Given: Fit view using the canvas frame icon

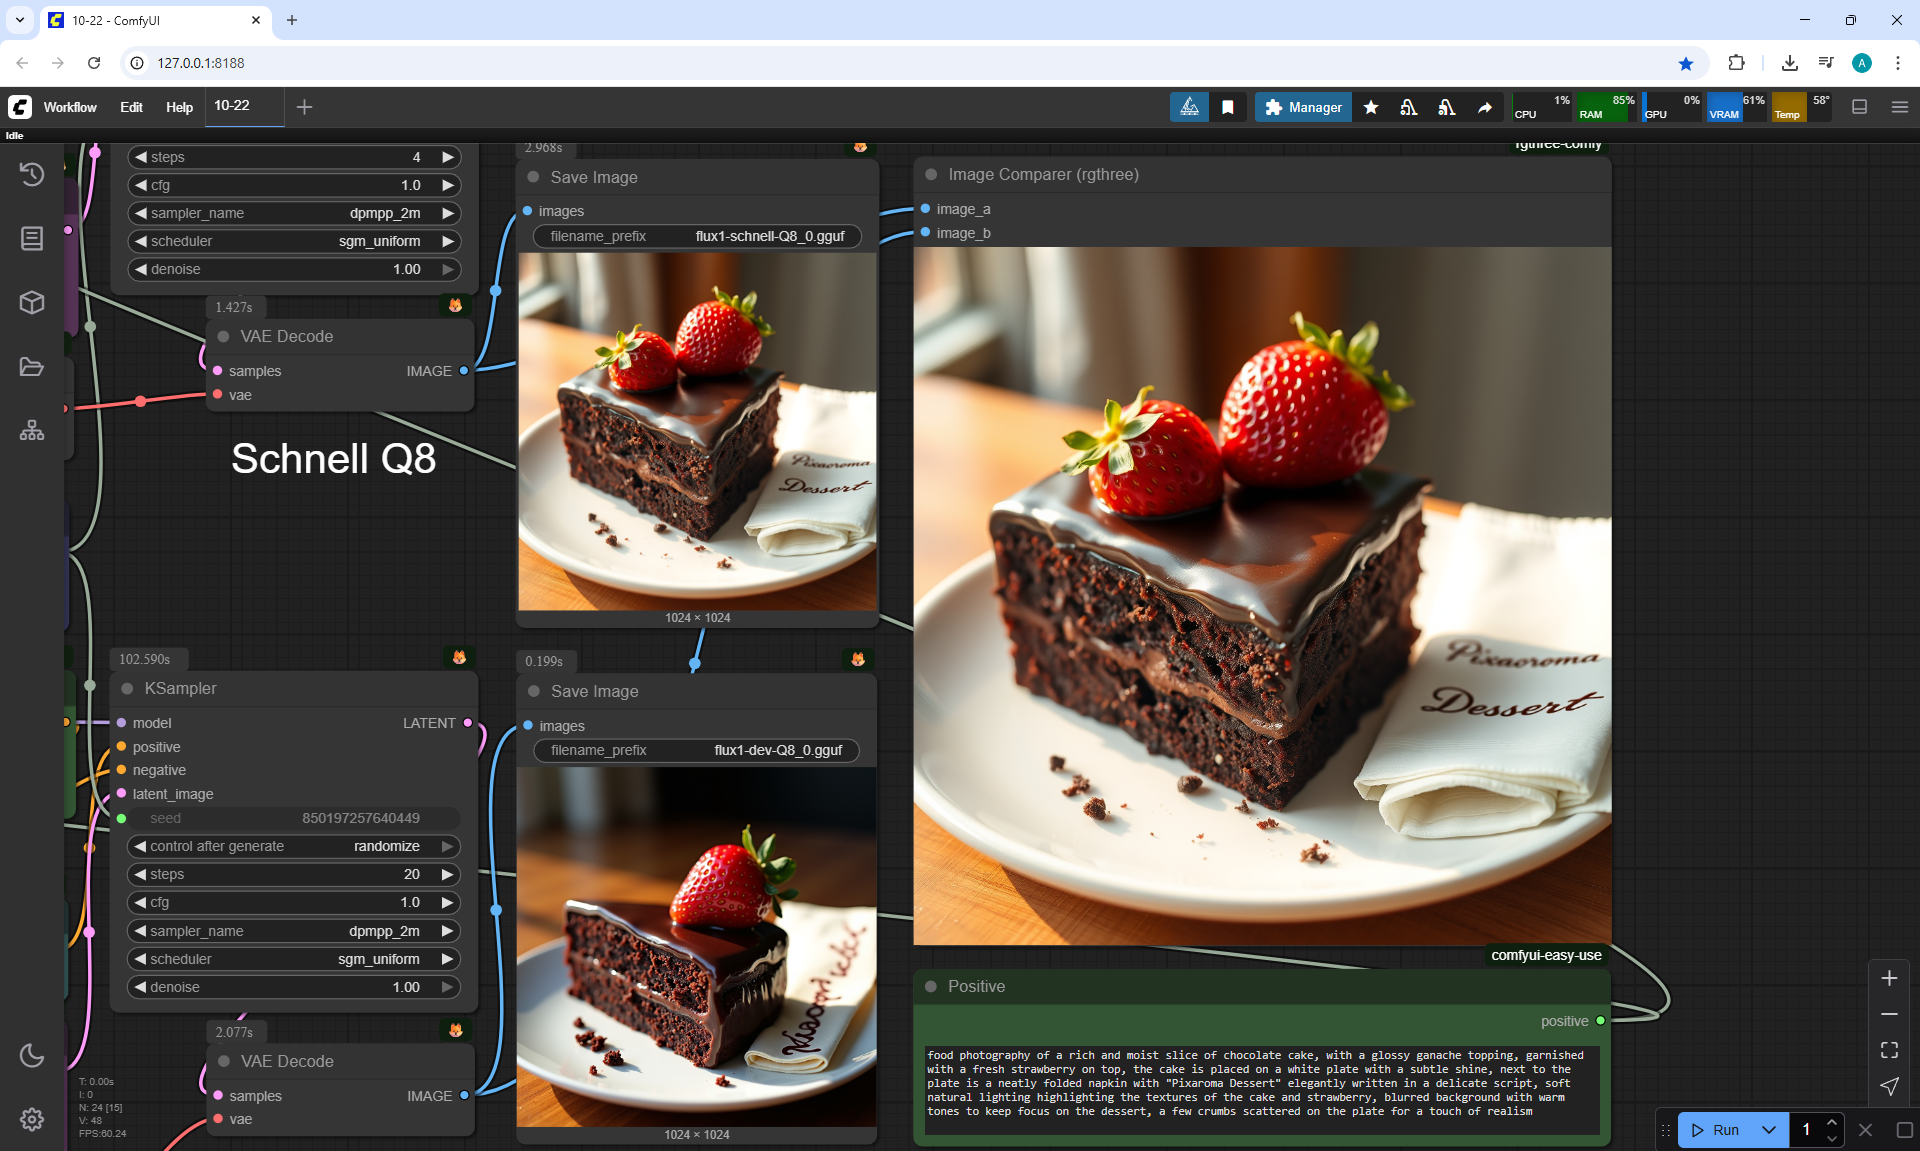Looking at the screenshot, I should pyautogui.click(x=1889, y=1050).
